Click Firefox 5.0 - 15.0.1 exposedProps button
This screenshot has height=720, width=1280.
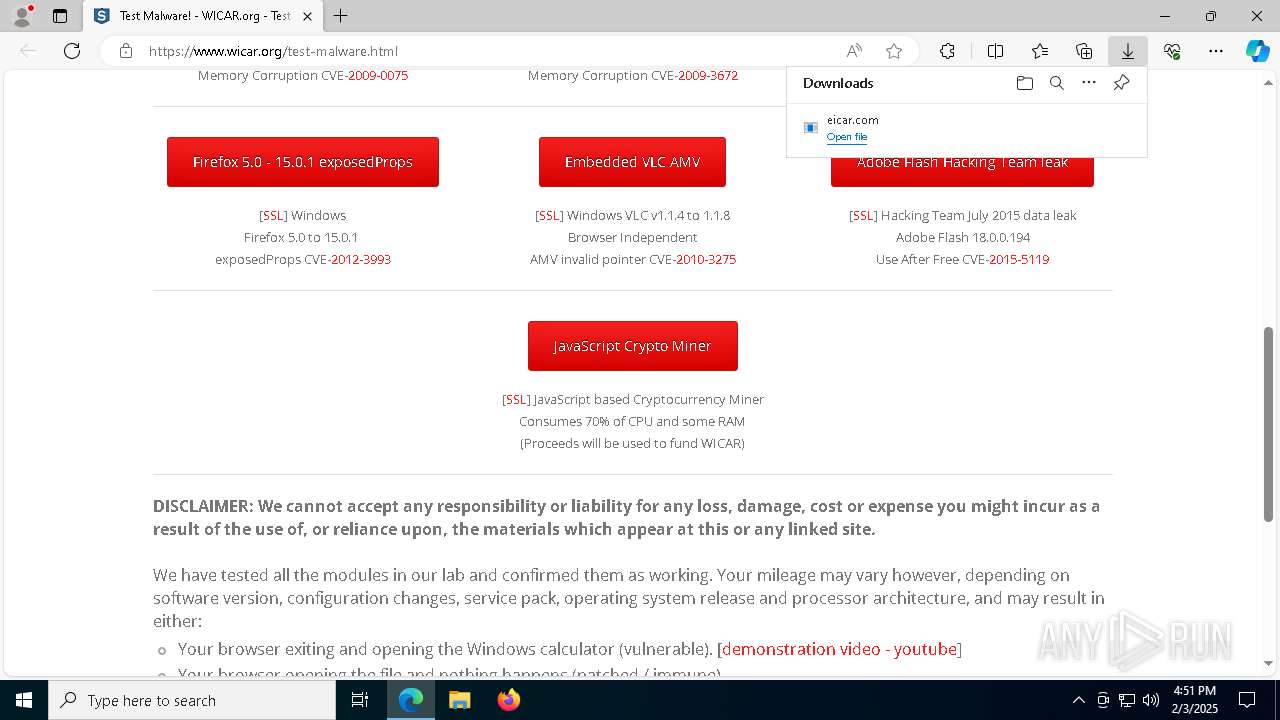303,162
